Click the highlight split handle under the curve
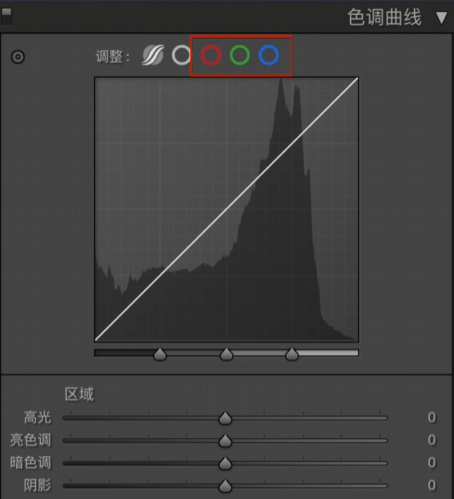 [292, 354]
